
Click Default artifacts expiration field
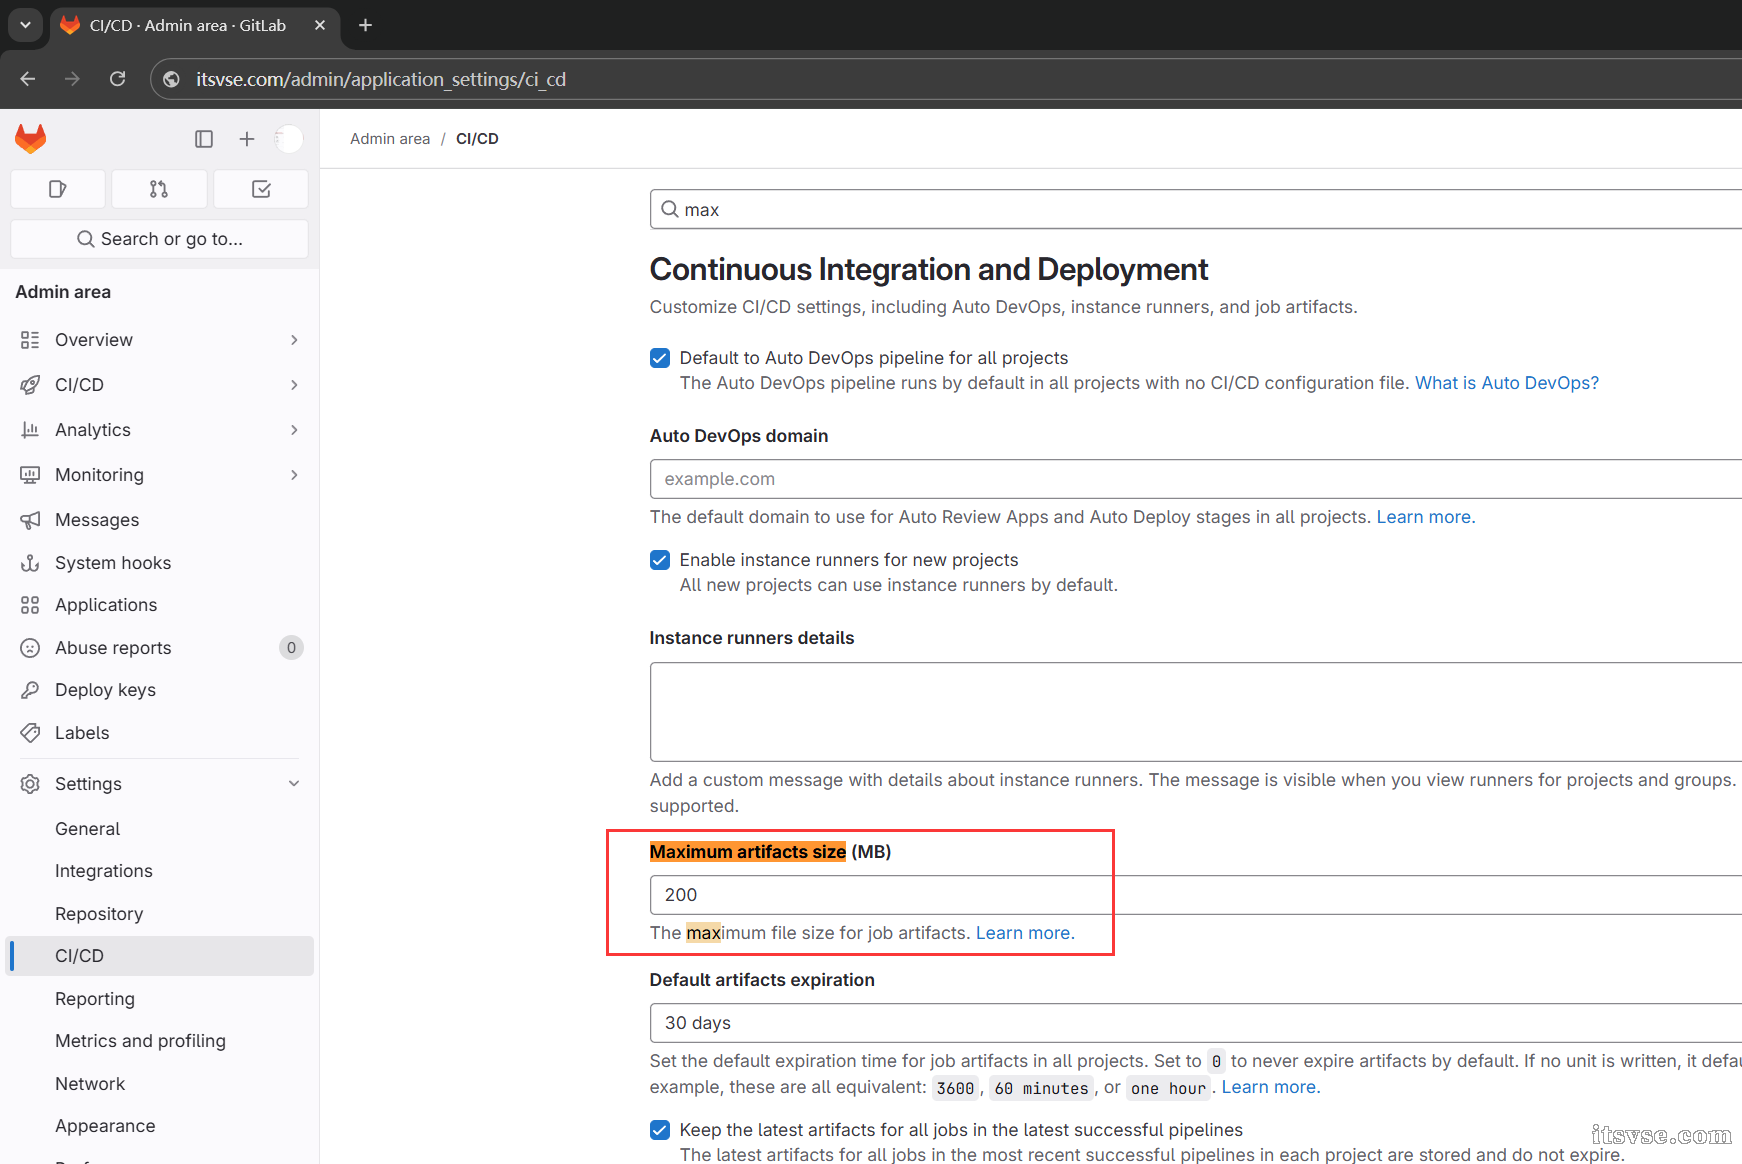pyautogui.click(x=1195, y=1023)
